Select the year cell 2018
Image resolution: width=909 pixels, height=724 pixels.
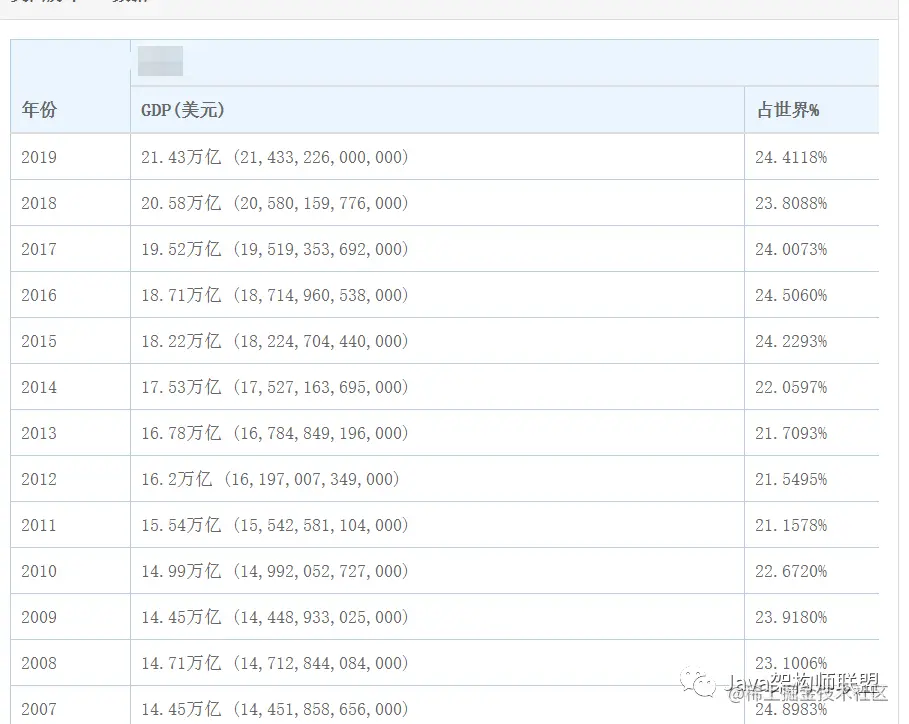click(39, 203)
